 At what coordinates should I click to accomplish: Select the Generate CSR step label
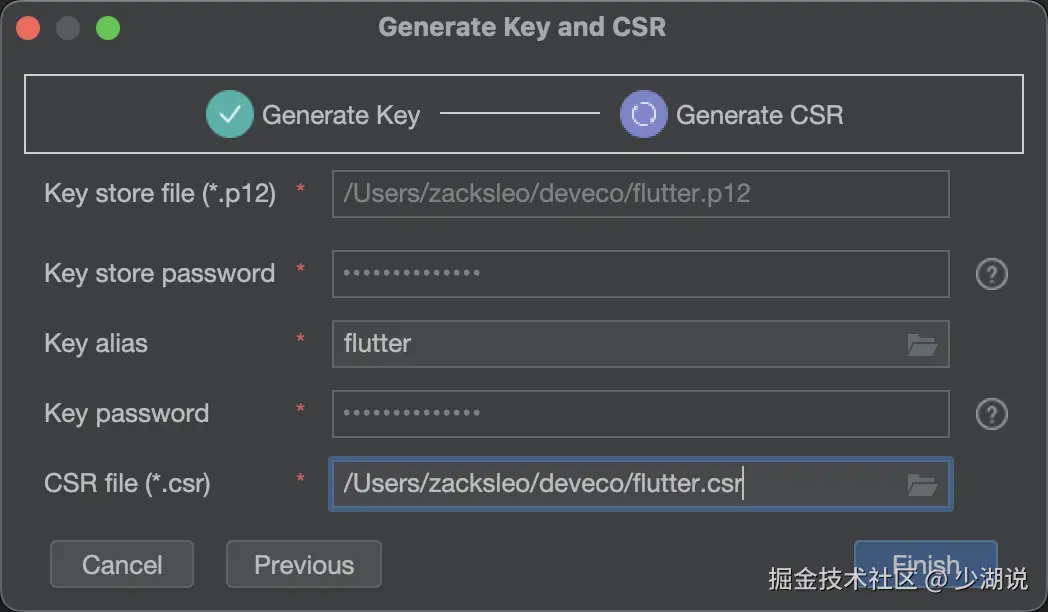760,115
